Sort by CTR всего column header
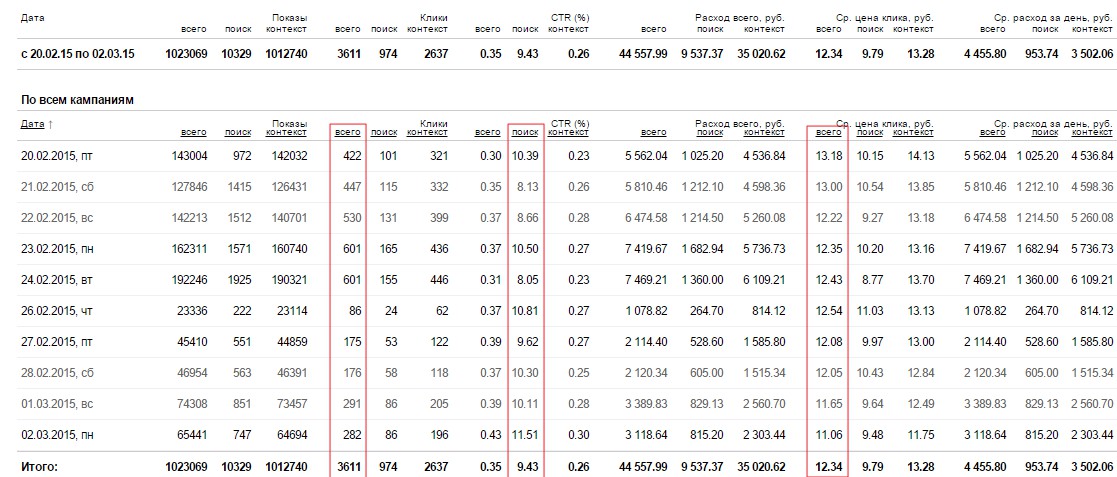This screenshot has height=477, width=1117. pos(488,132)
